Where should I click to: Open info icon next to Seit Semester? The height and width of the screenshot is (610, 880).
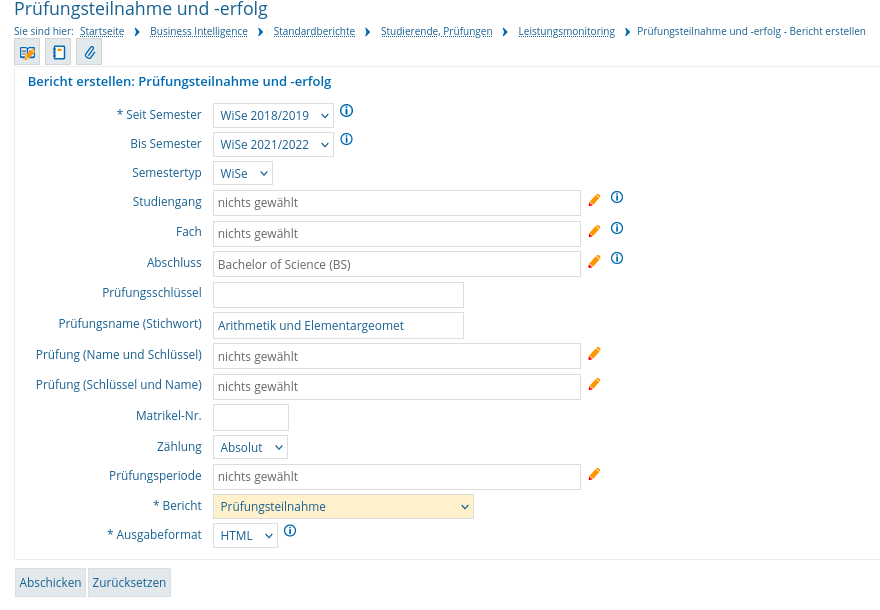pos(347,111)
